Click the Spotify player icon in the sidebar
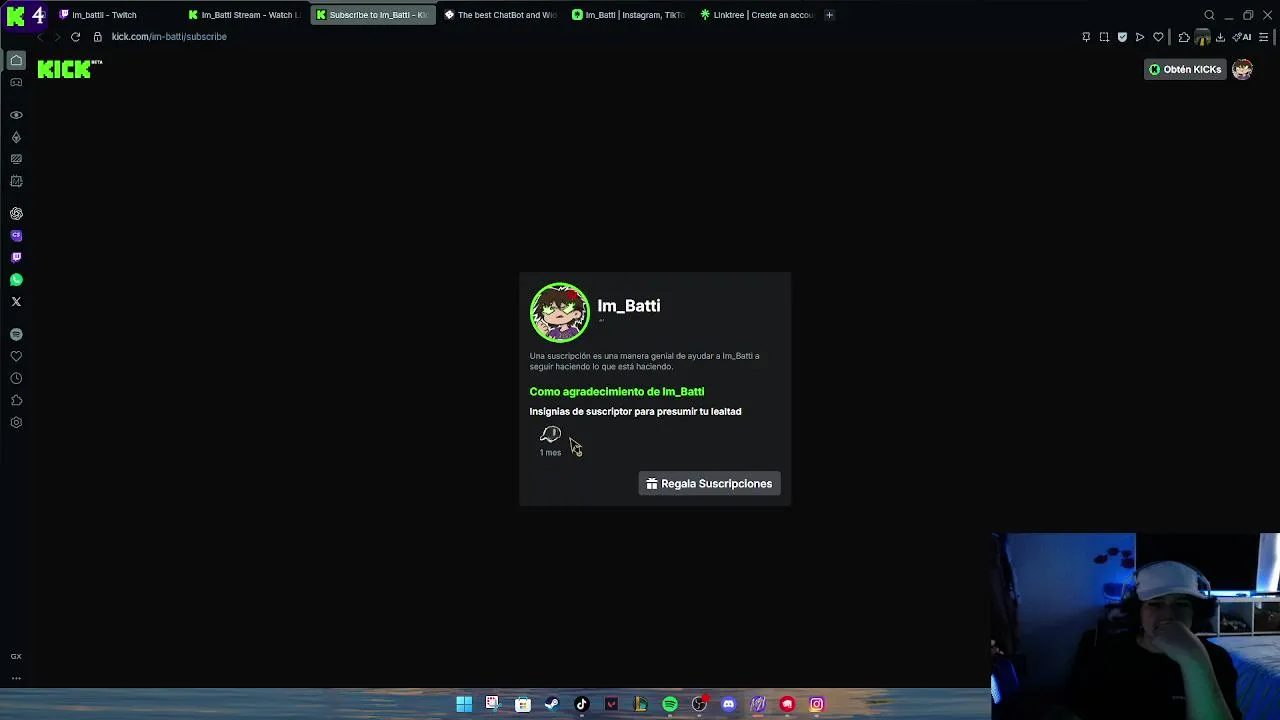1280x720 pixels. pos(16,335)
